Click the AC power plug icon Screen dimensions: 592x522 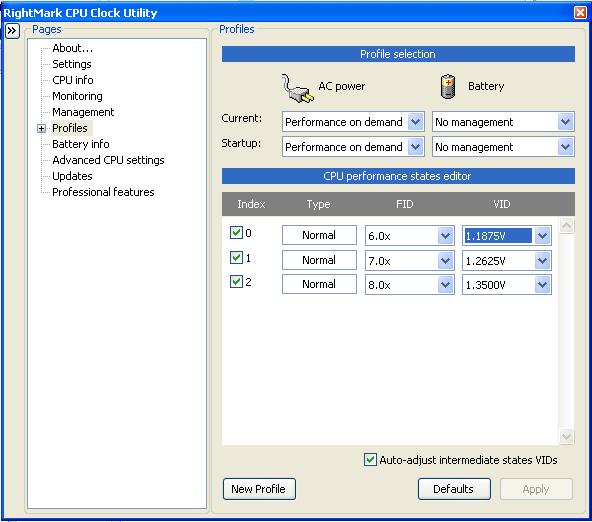click(x=298, y=88)
